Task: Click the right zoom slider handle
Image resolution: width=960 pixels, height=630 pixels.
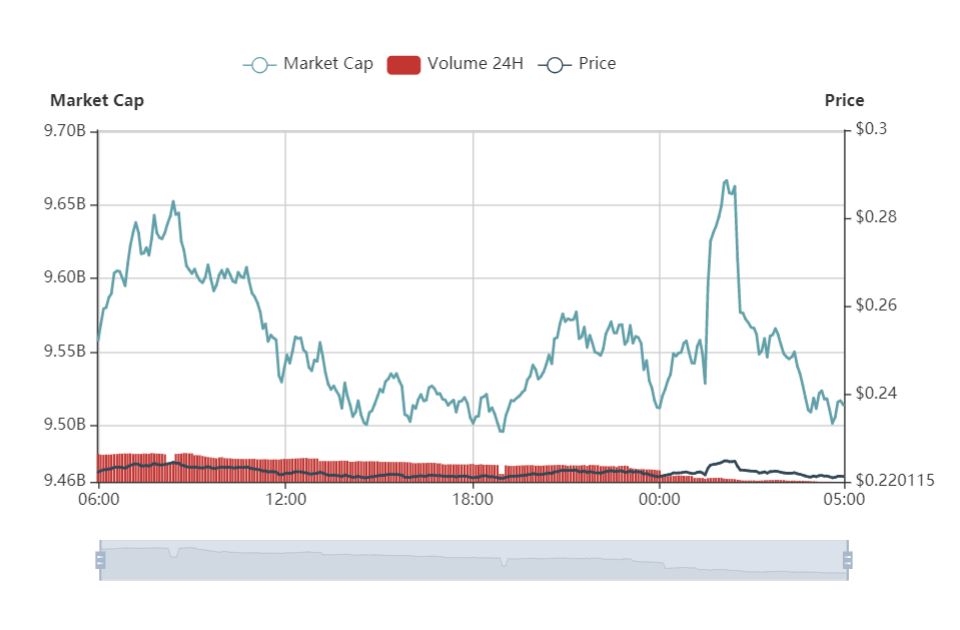Action: point(847,560)
